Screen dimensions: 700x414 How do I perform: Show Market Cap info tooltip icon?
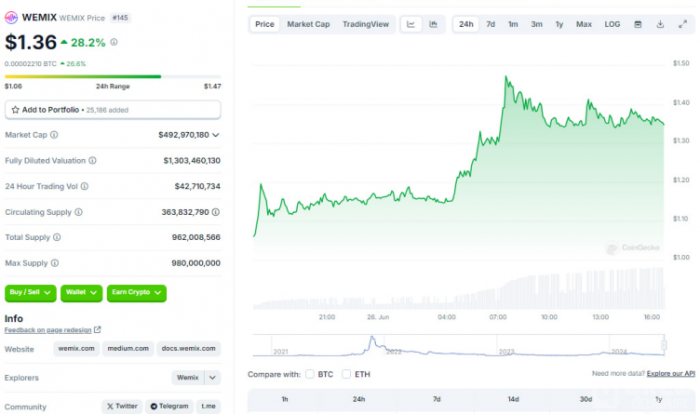pos(54,135)
